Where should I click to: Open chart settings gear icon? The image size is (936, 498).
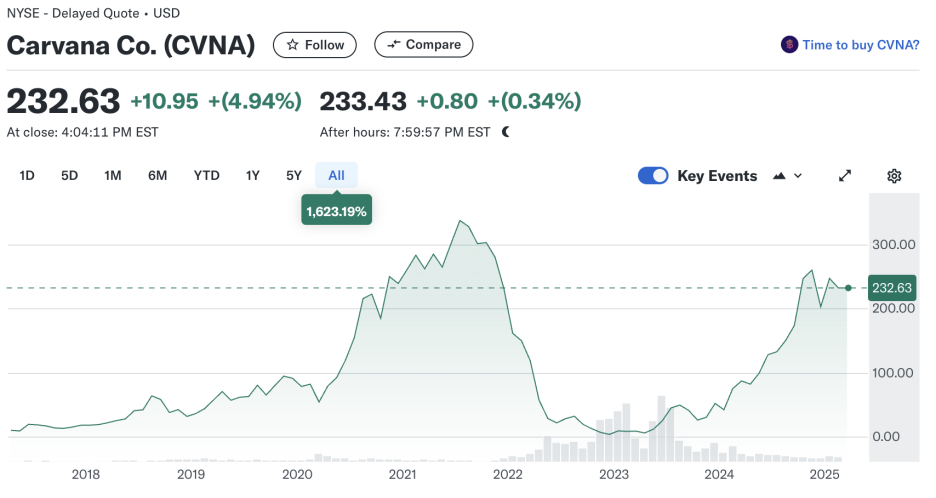tap(894, 176)
